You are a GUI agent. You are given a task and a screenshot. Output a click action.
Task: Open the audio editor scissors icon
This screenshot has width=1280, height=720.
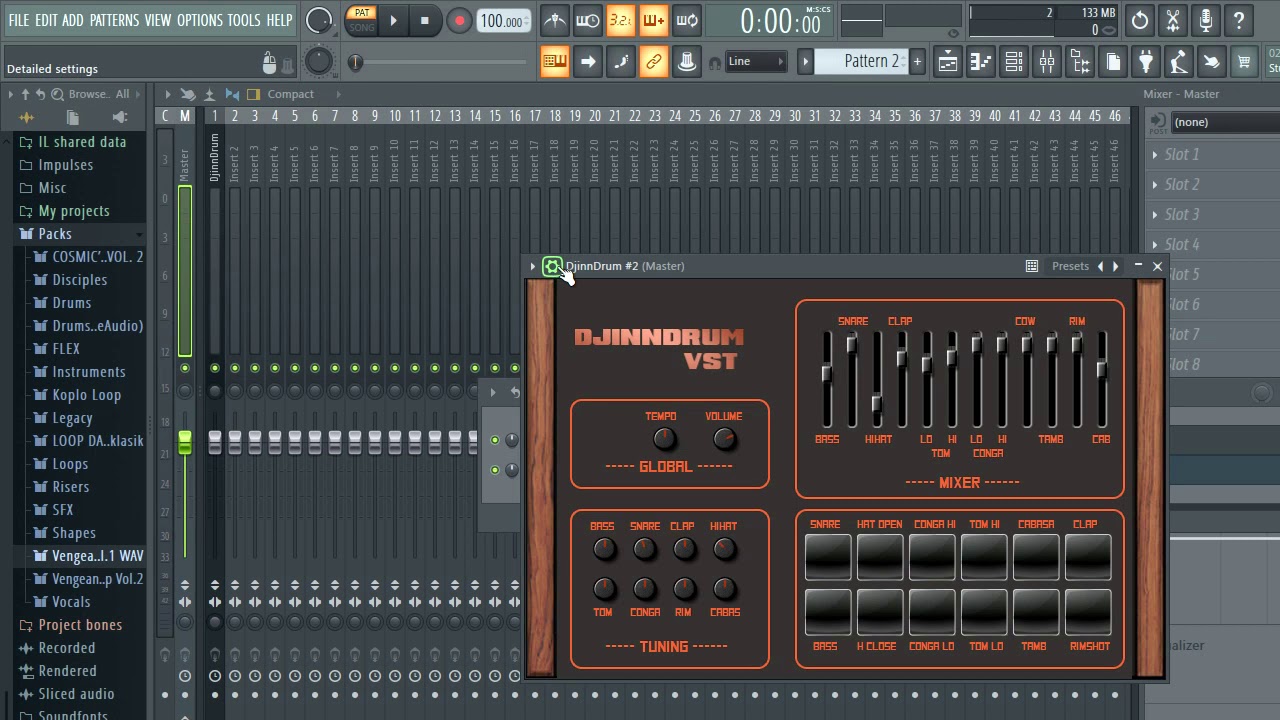pyautogui.click(x=1173, y=20)
